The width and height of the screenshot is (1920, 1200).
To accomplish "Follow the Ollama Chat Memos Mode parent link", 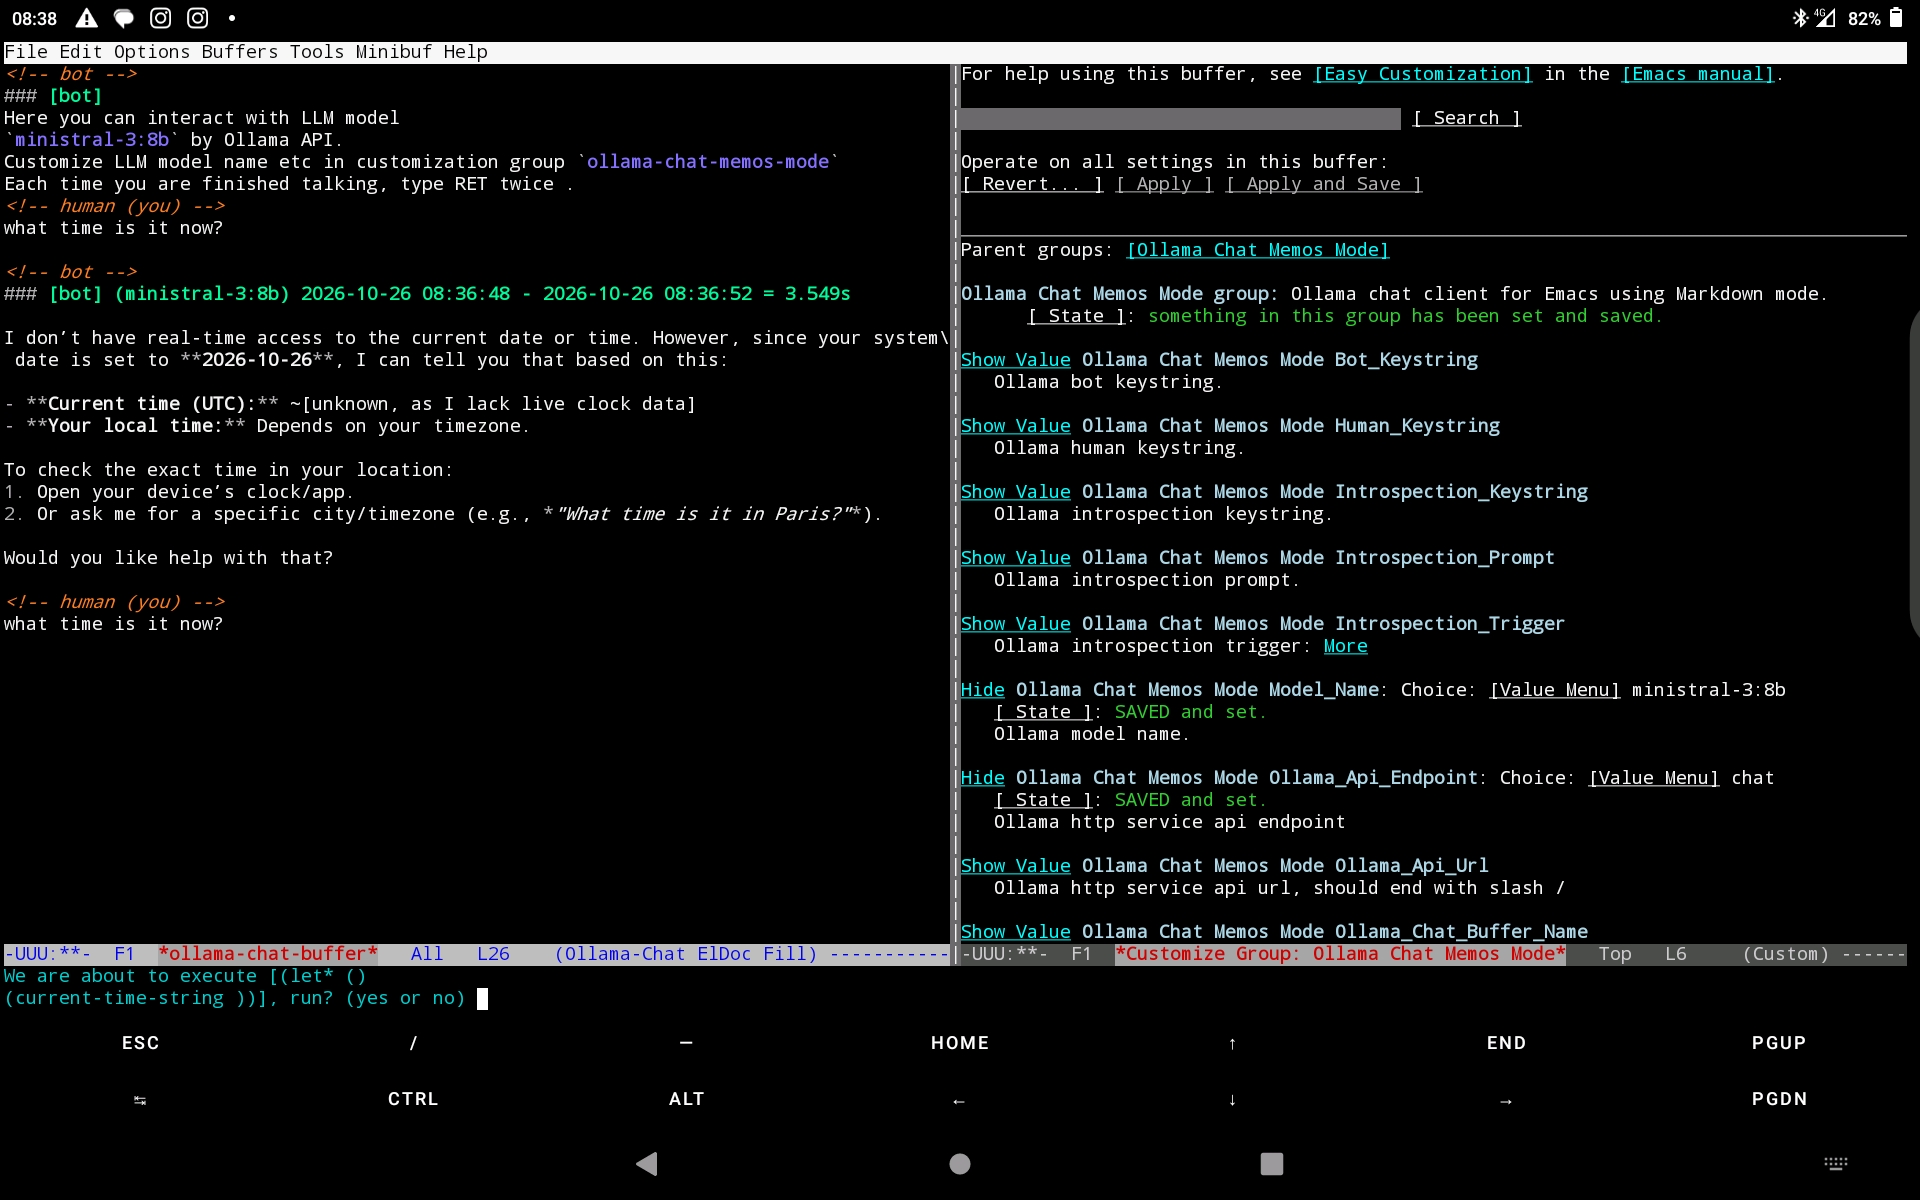I will [1257, 250].
